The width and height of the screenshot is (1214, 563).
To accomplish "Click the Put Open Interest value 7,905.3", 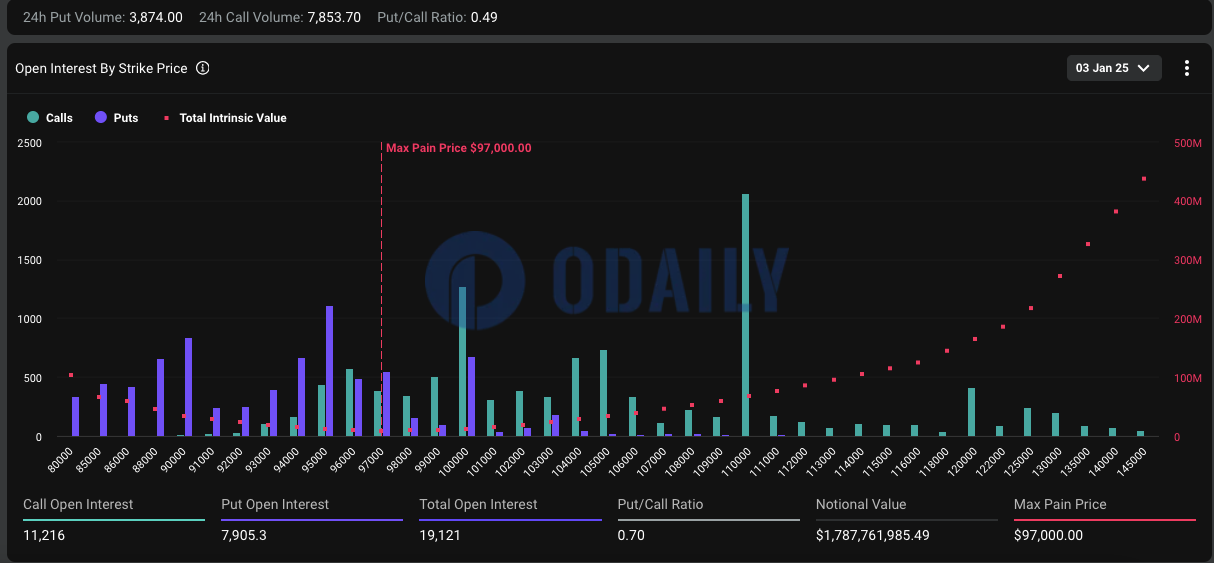I will (x=244, y=535).
